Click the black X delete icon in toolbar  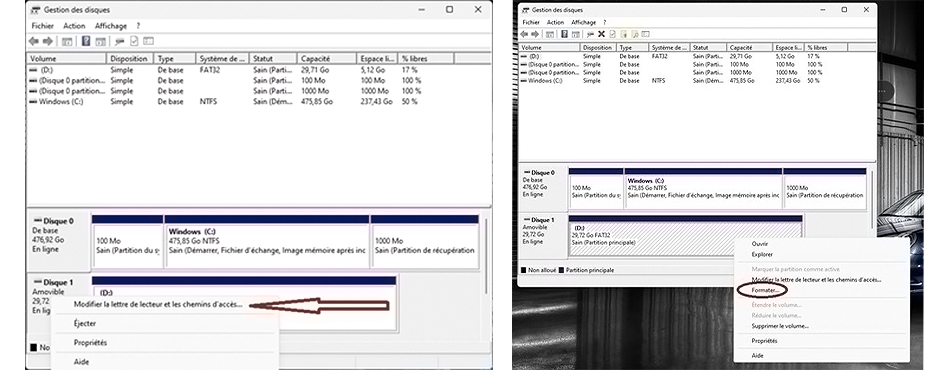click(x=602, y=34)
